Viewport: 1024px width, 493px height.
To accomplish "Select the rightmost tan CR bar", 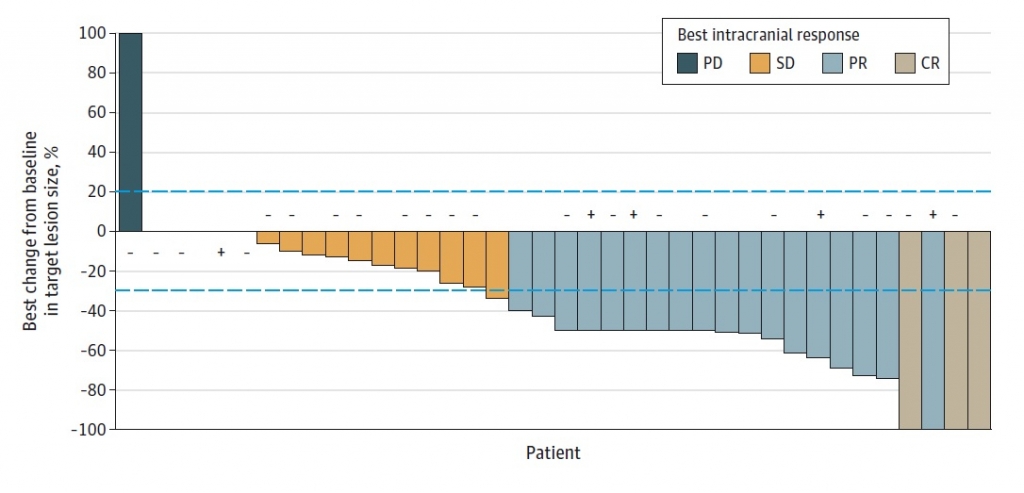I will click(979, 330).
